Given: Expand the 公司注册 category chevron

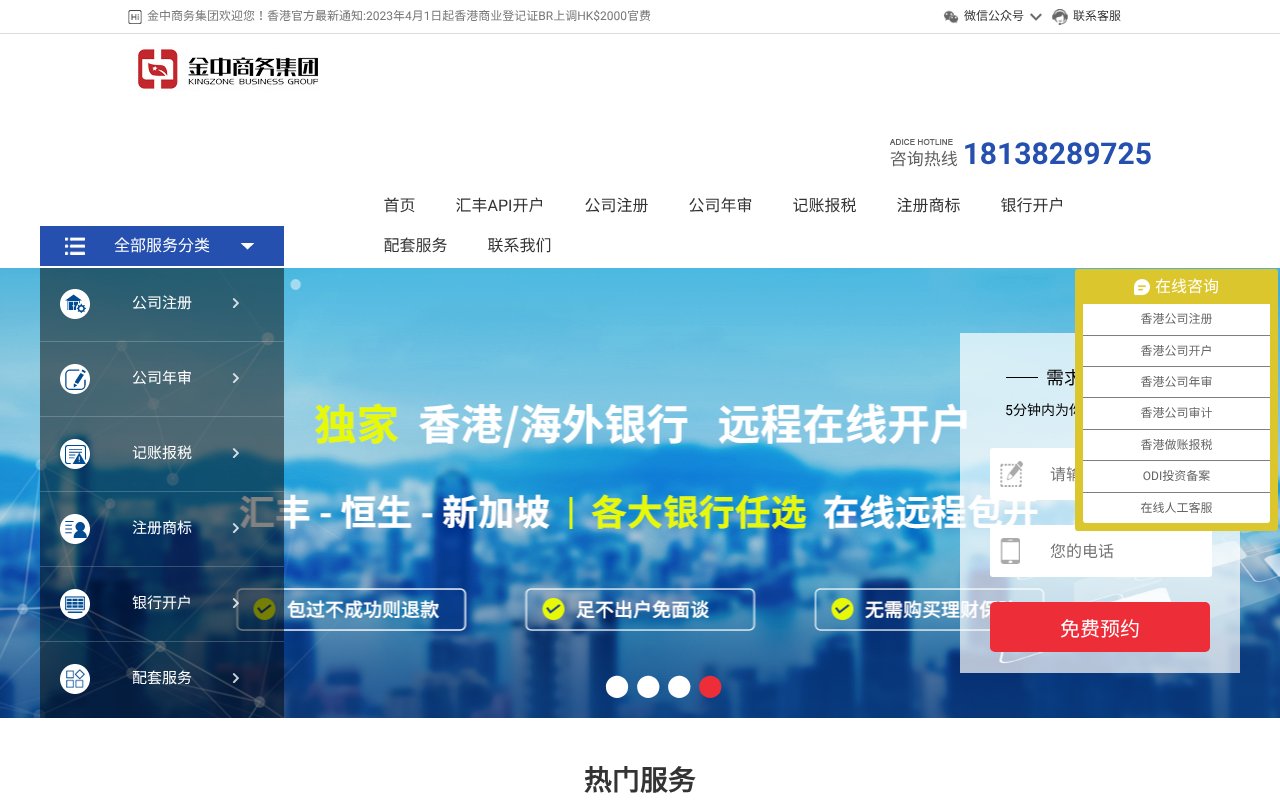Looking at the screenshot, I should click(x=235, y=304).
